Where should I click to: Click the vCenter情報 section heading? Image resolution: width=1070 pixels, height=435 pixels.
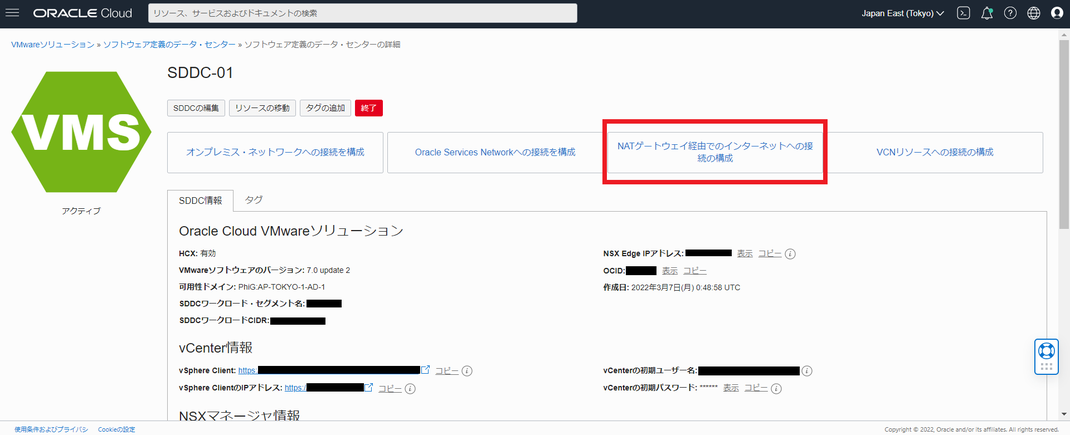(x=216, y=348)
